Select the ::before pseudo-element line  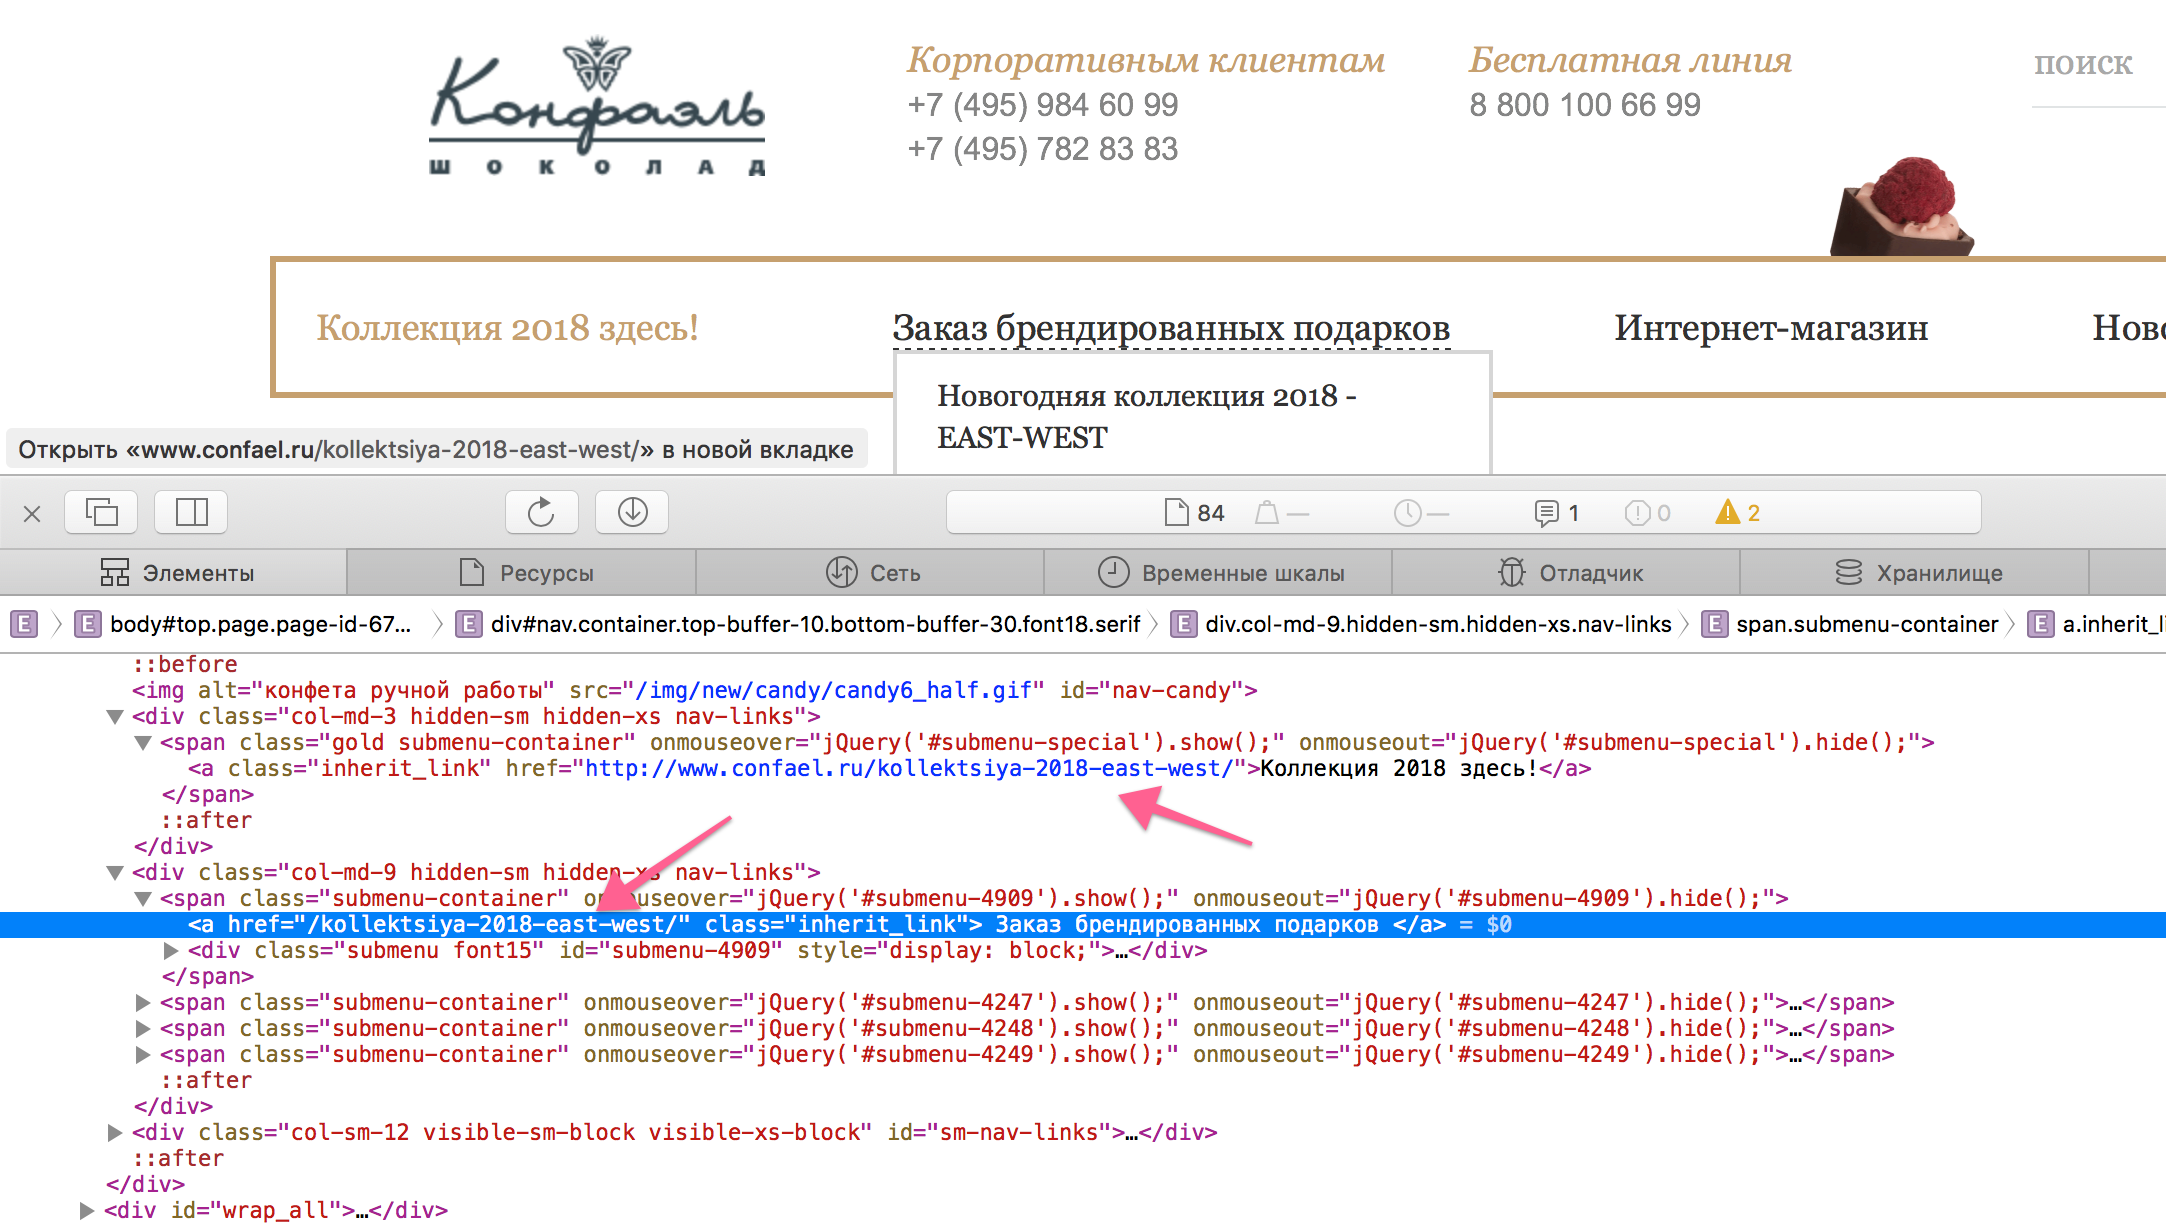click(x=185, y=665)
